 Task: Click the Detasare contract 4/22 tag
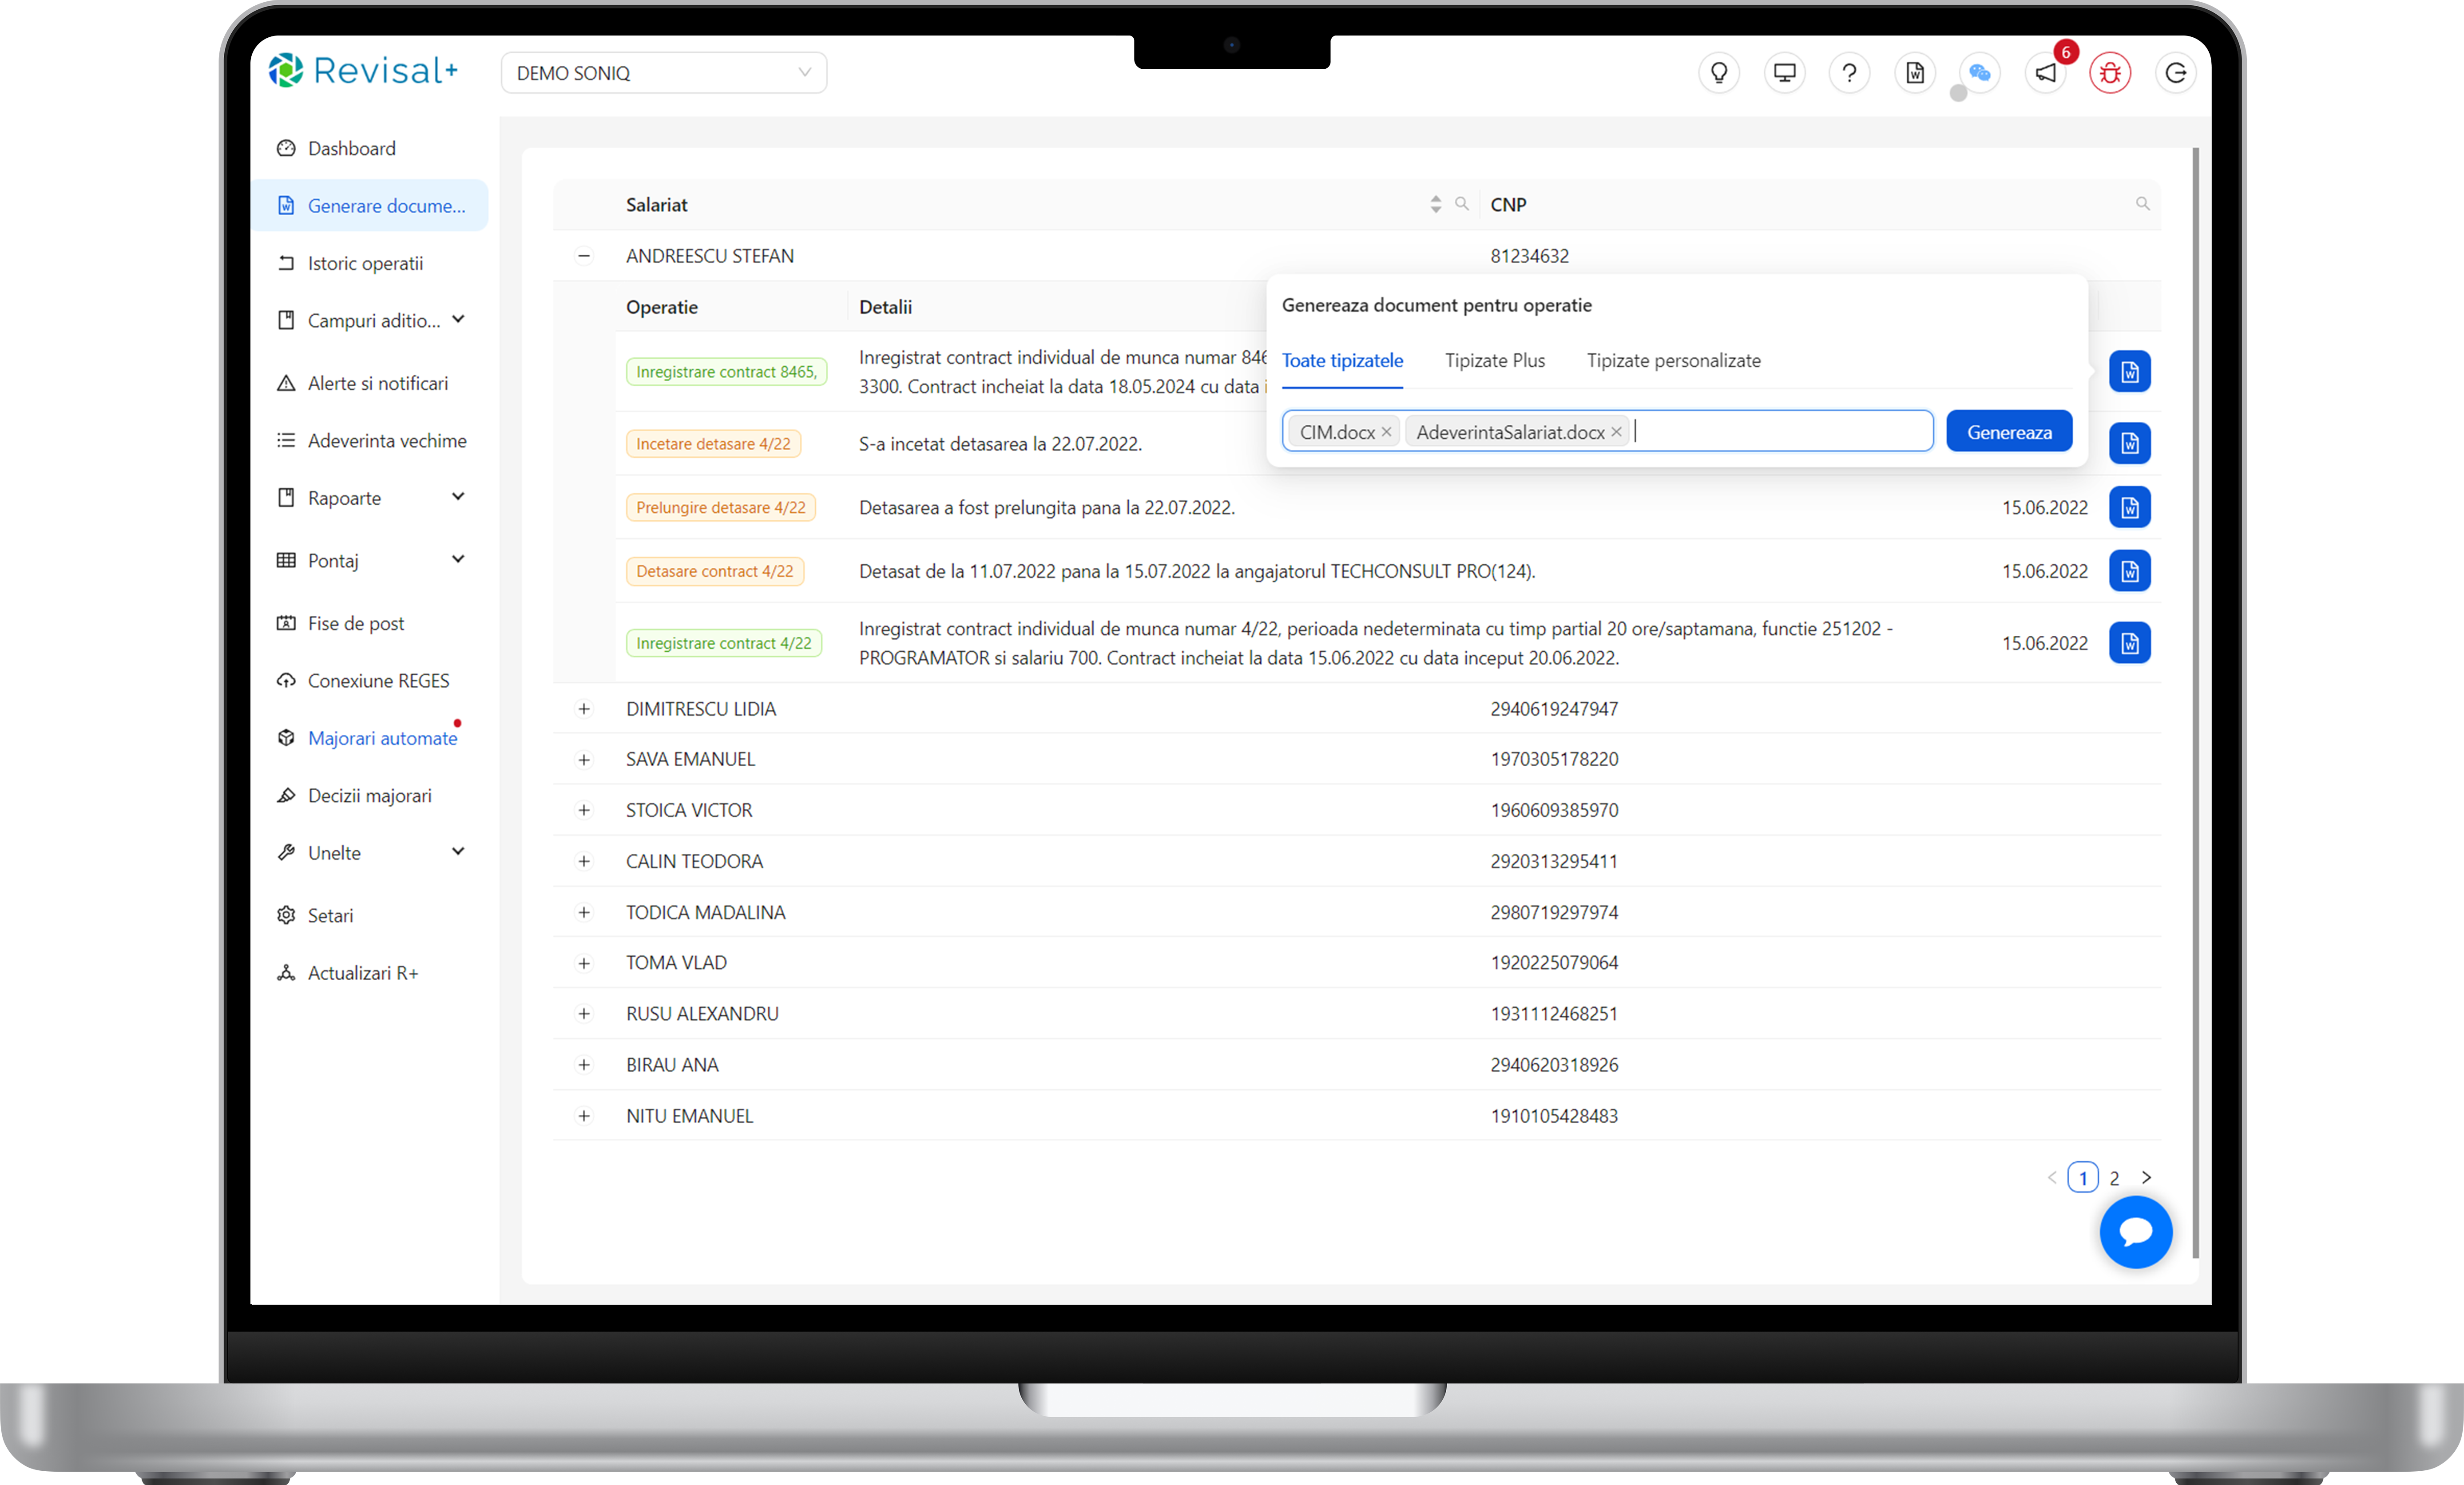point(715,571)
